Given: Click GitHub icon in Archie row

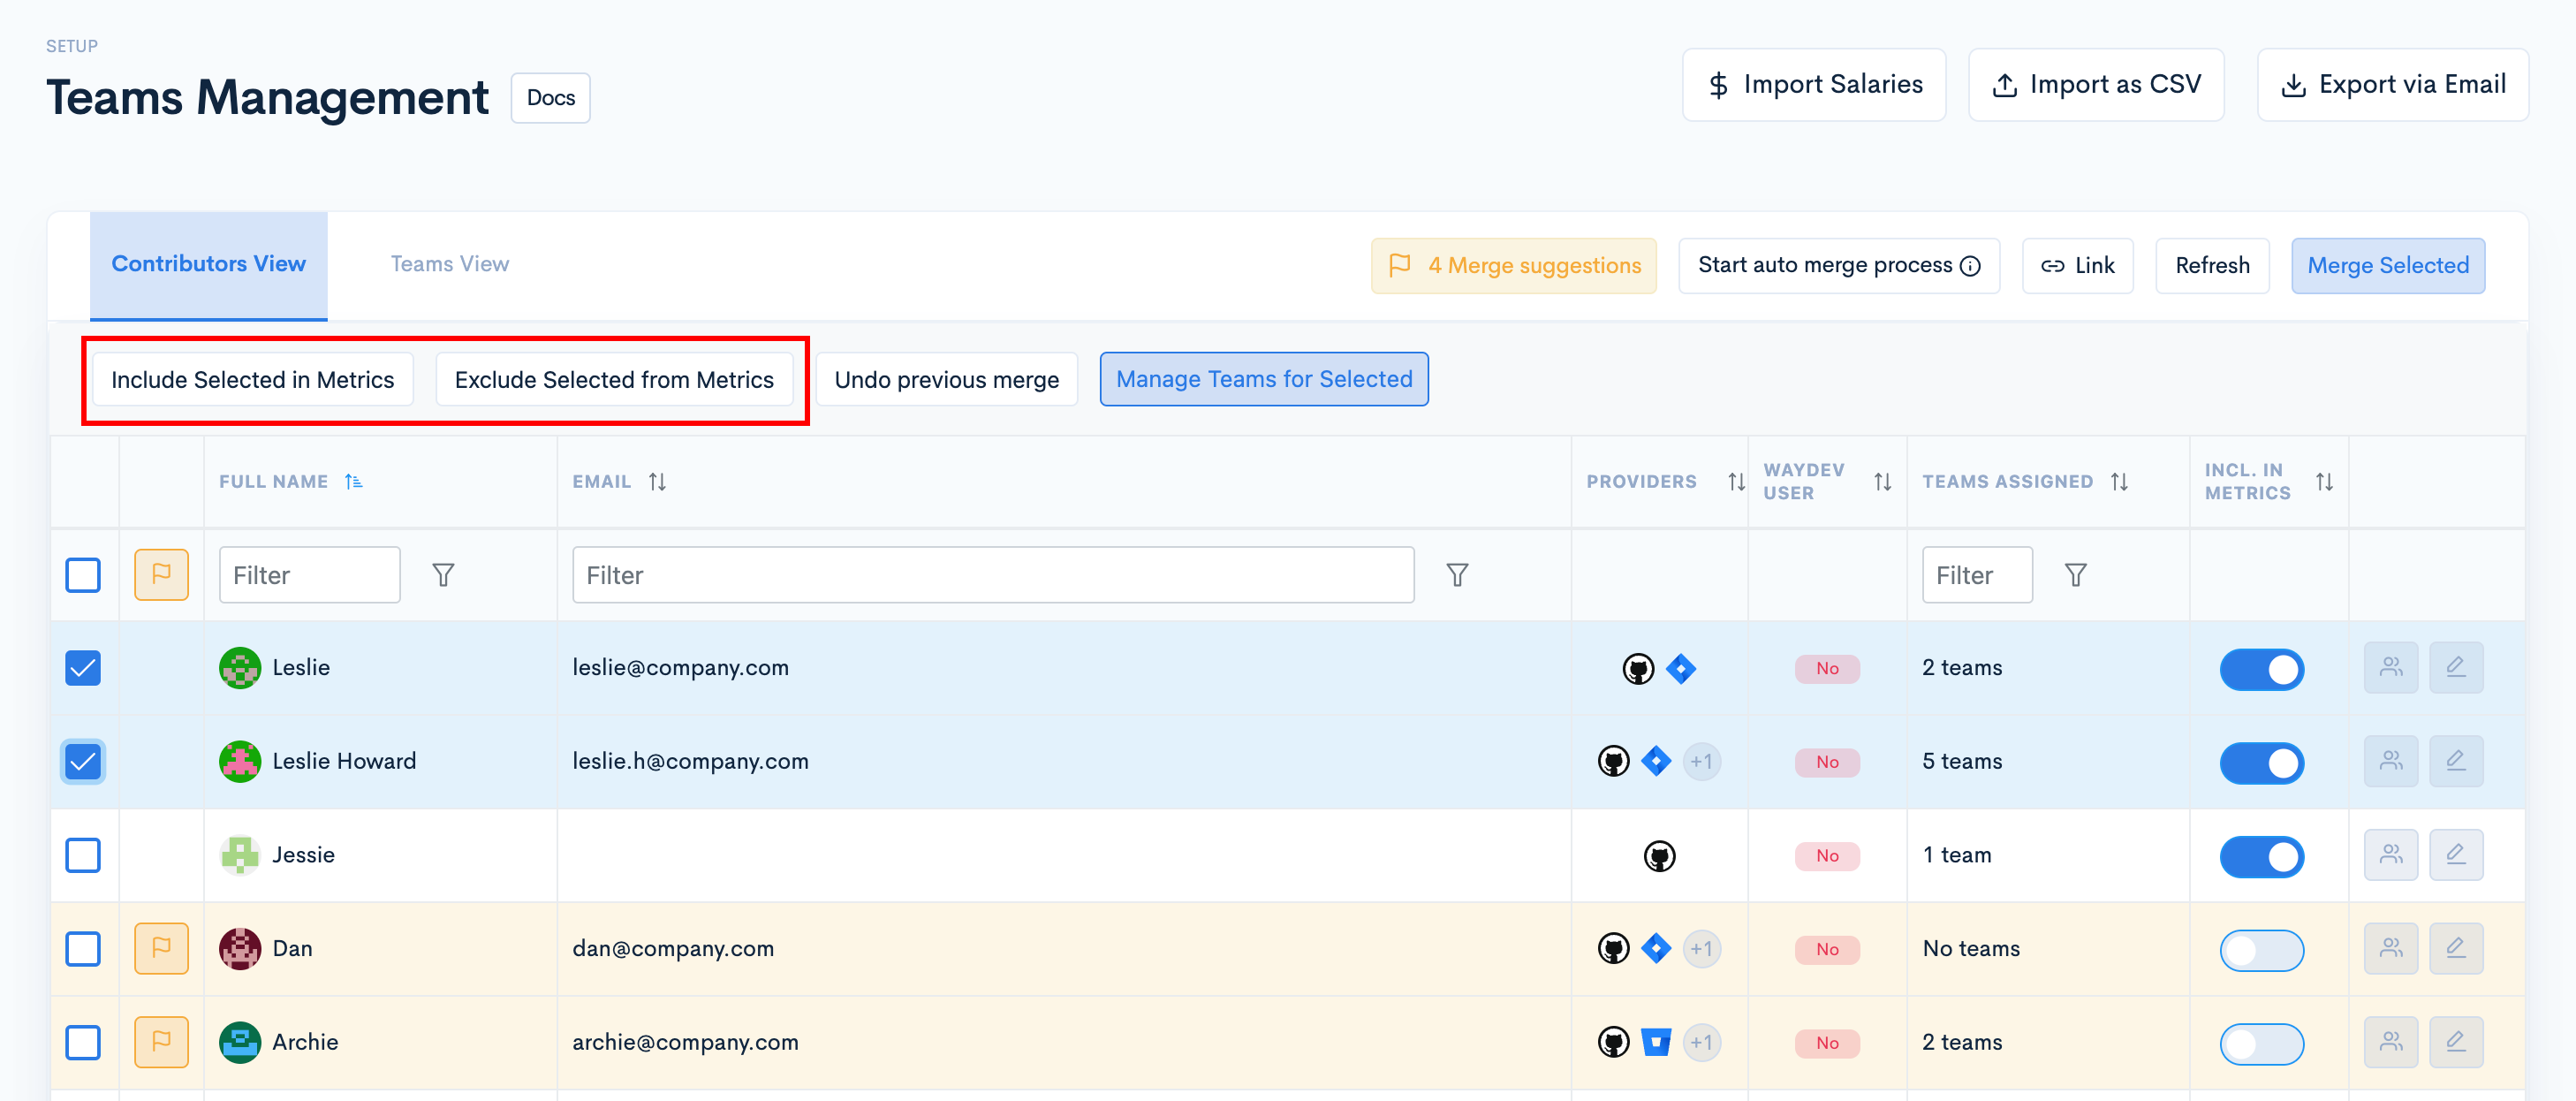Looking at the screenshot, I should click(1613, 1043).
